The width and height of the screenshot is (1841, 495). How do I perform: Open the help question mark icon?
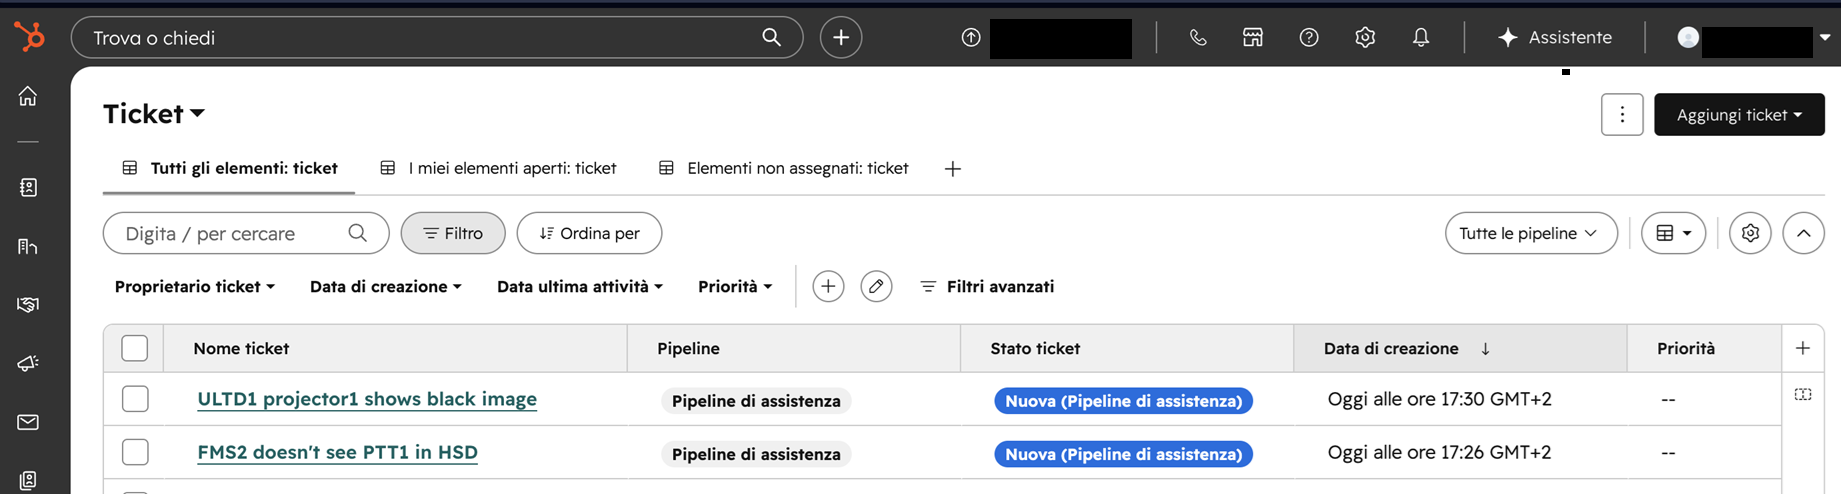tap(1309, 37)
